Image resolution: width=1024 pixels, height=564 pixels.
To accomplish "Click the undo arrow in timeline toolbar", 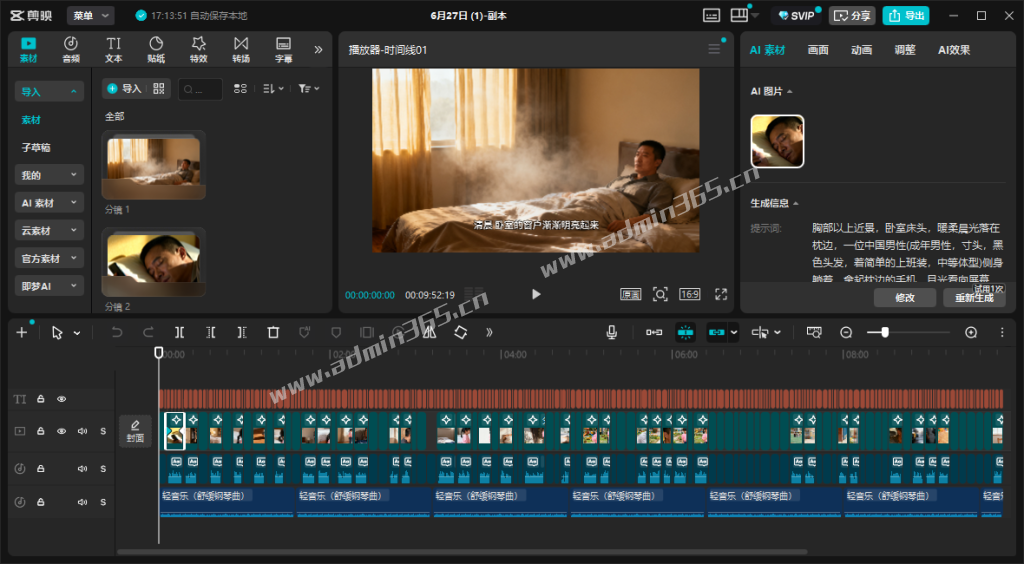I will pos(117,332).
